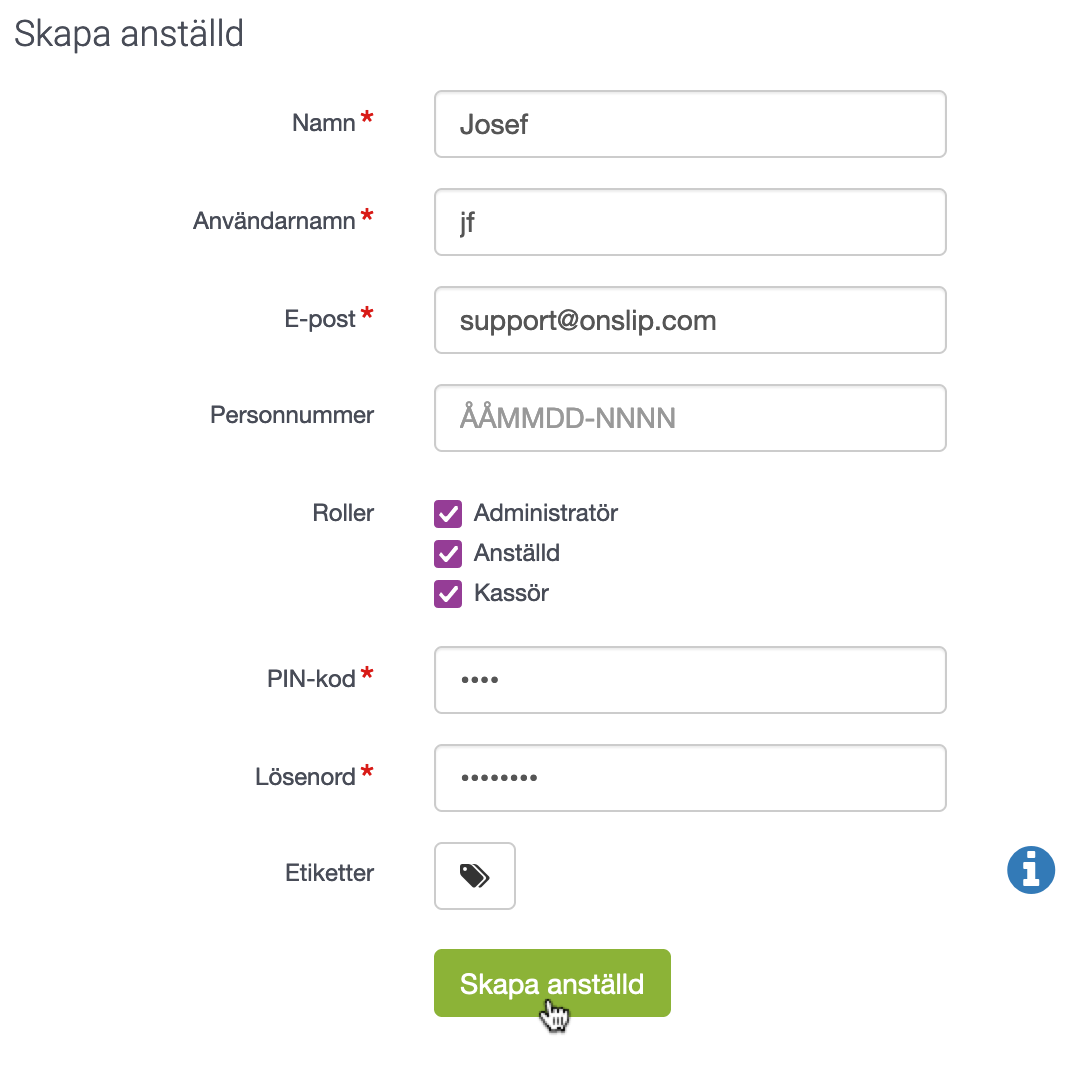Click the Roller section label

[343, 512]
